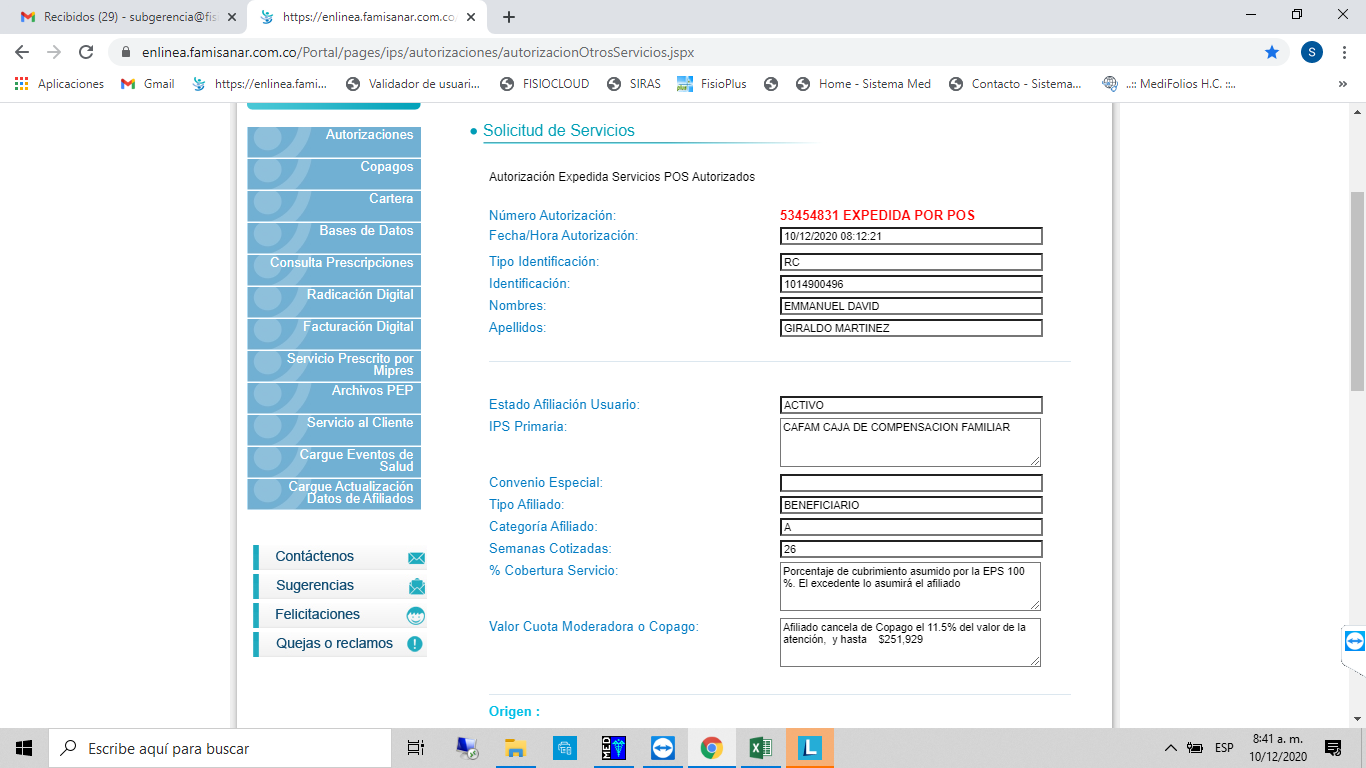Show hidden system tray icons
The width and height of the screenshot is (1366, 768).
coord(1169,748)
